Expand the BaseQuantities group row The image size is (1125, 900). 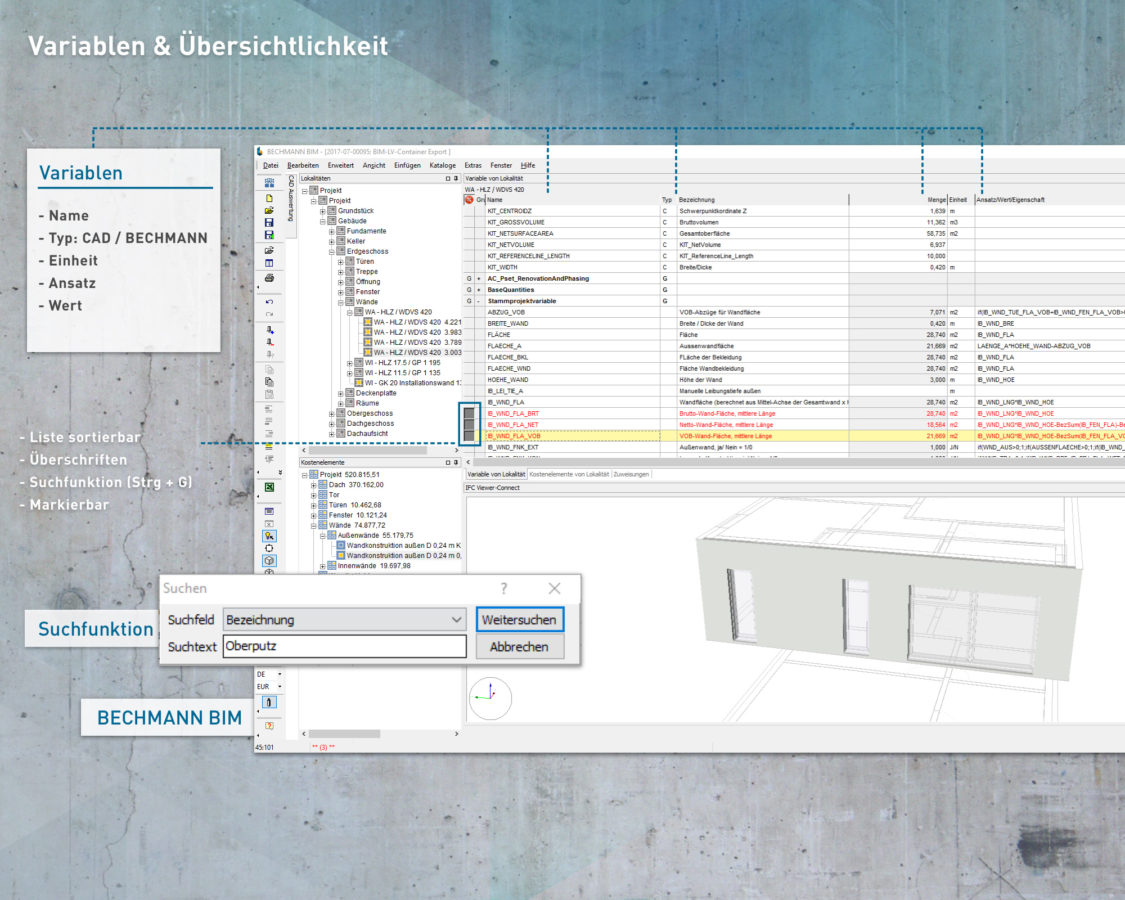click(479, 290)
